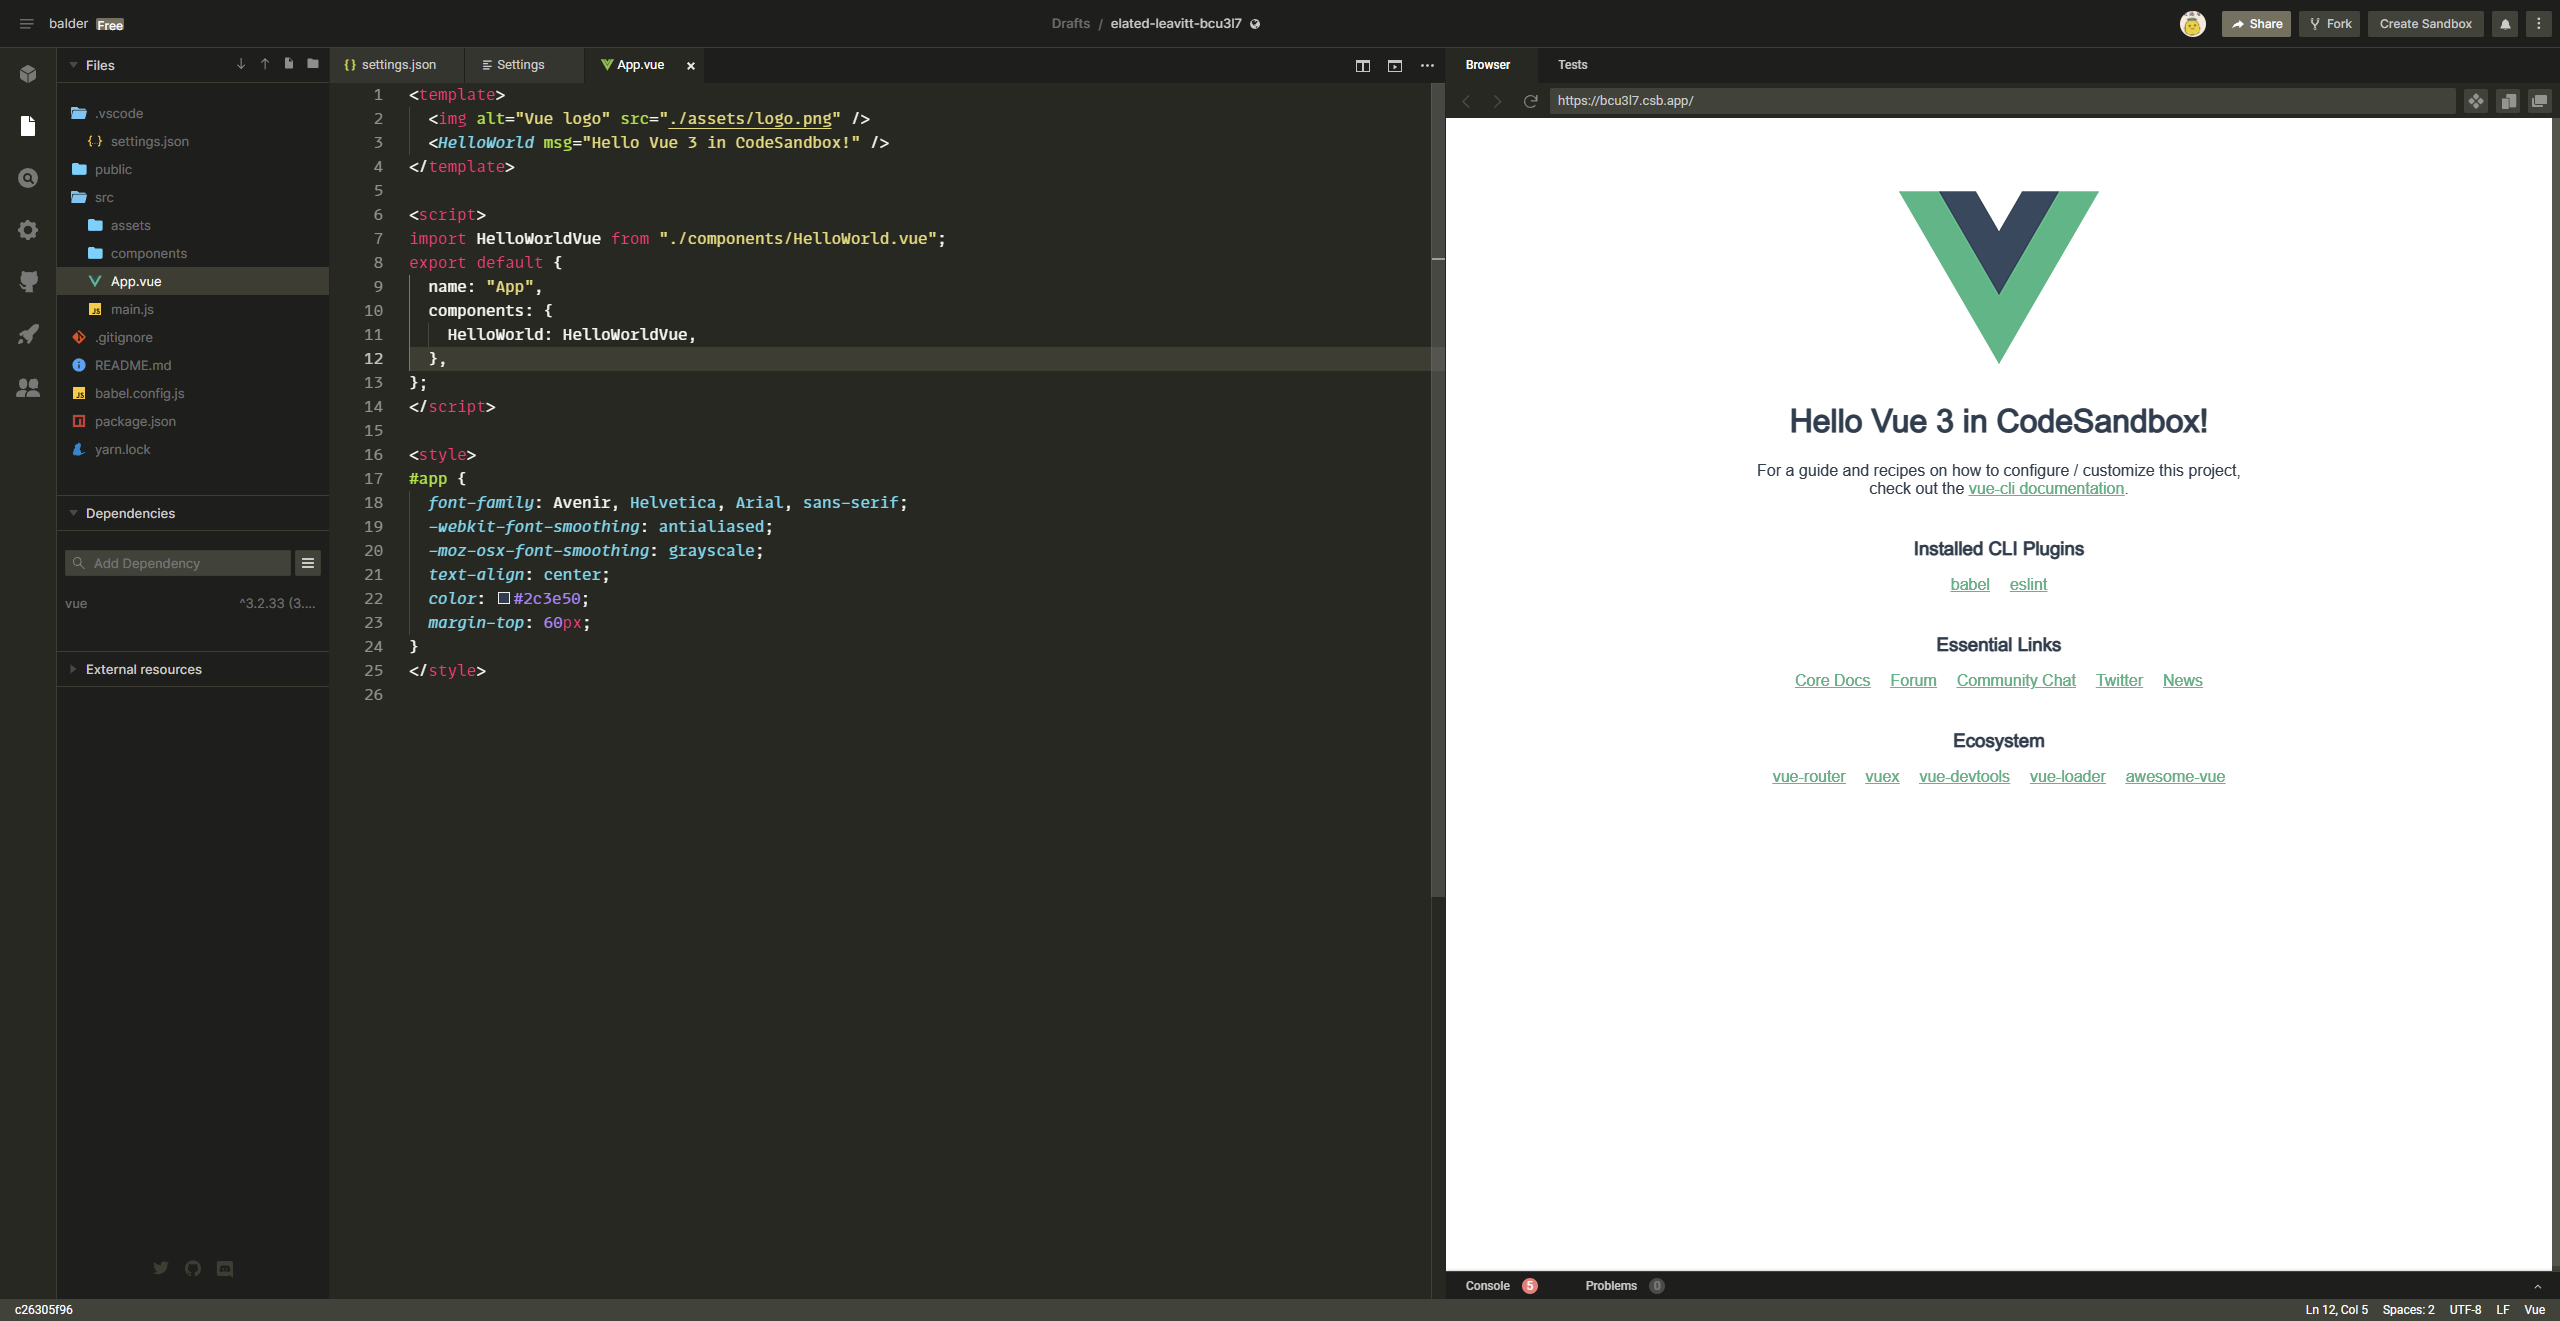Image resolution: width=2560 pixels, height=1321 pixels.
Task: Click the CodeSandbox projector icon in address bar
Action: 2475,101
